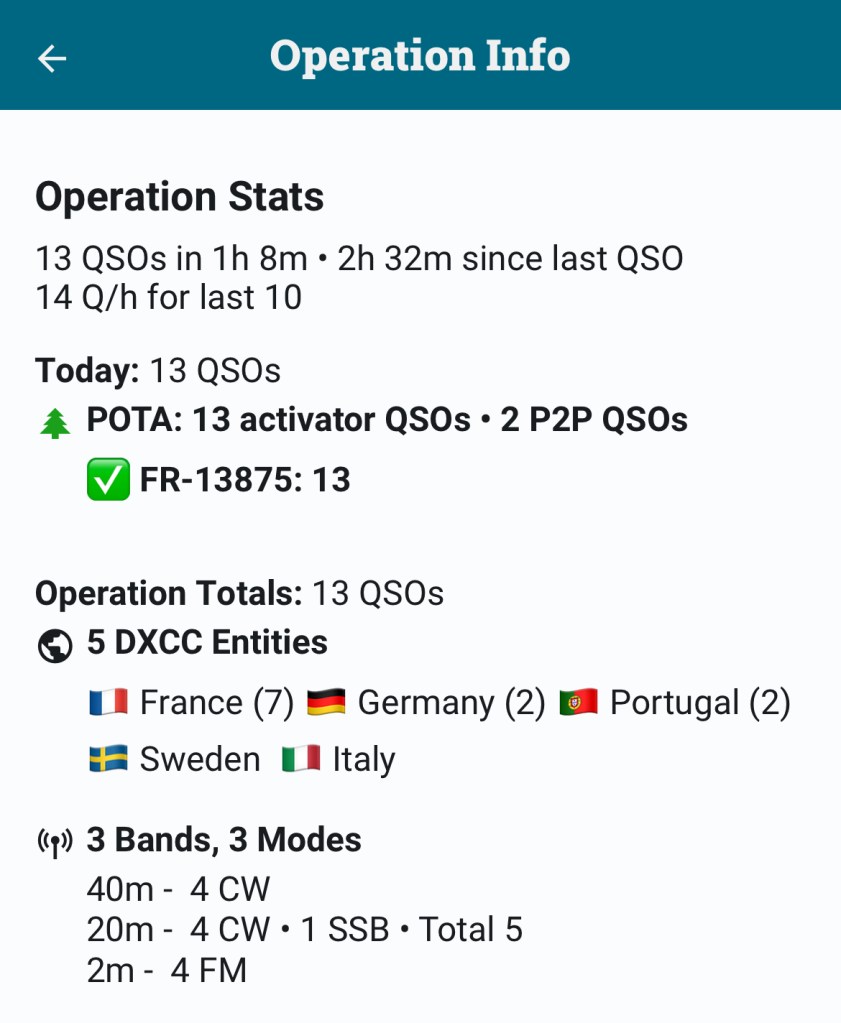Tap the globe icon beside DXCC Entities

(55, 645)
